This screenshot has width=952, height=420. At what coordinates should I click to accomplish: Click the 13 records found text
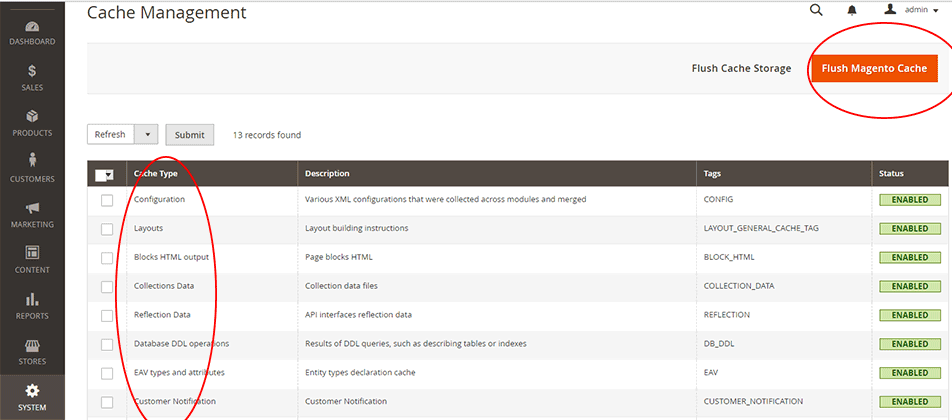tap(267, 135)
